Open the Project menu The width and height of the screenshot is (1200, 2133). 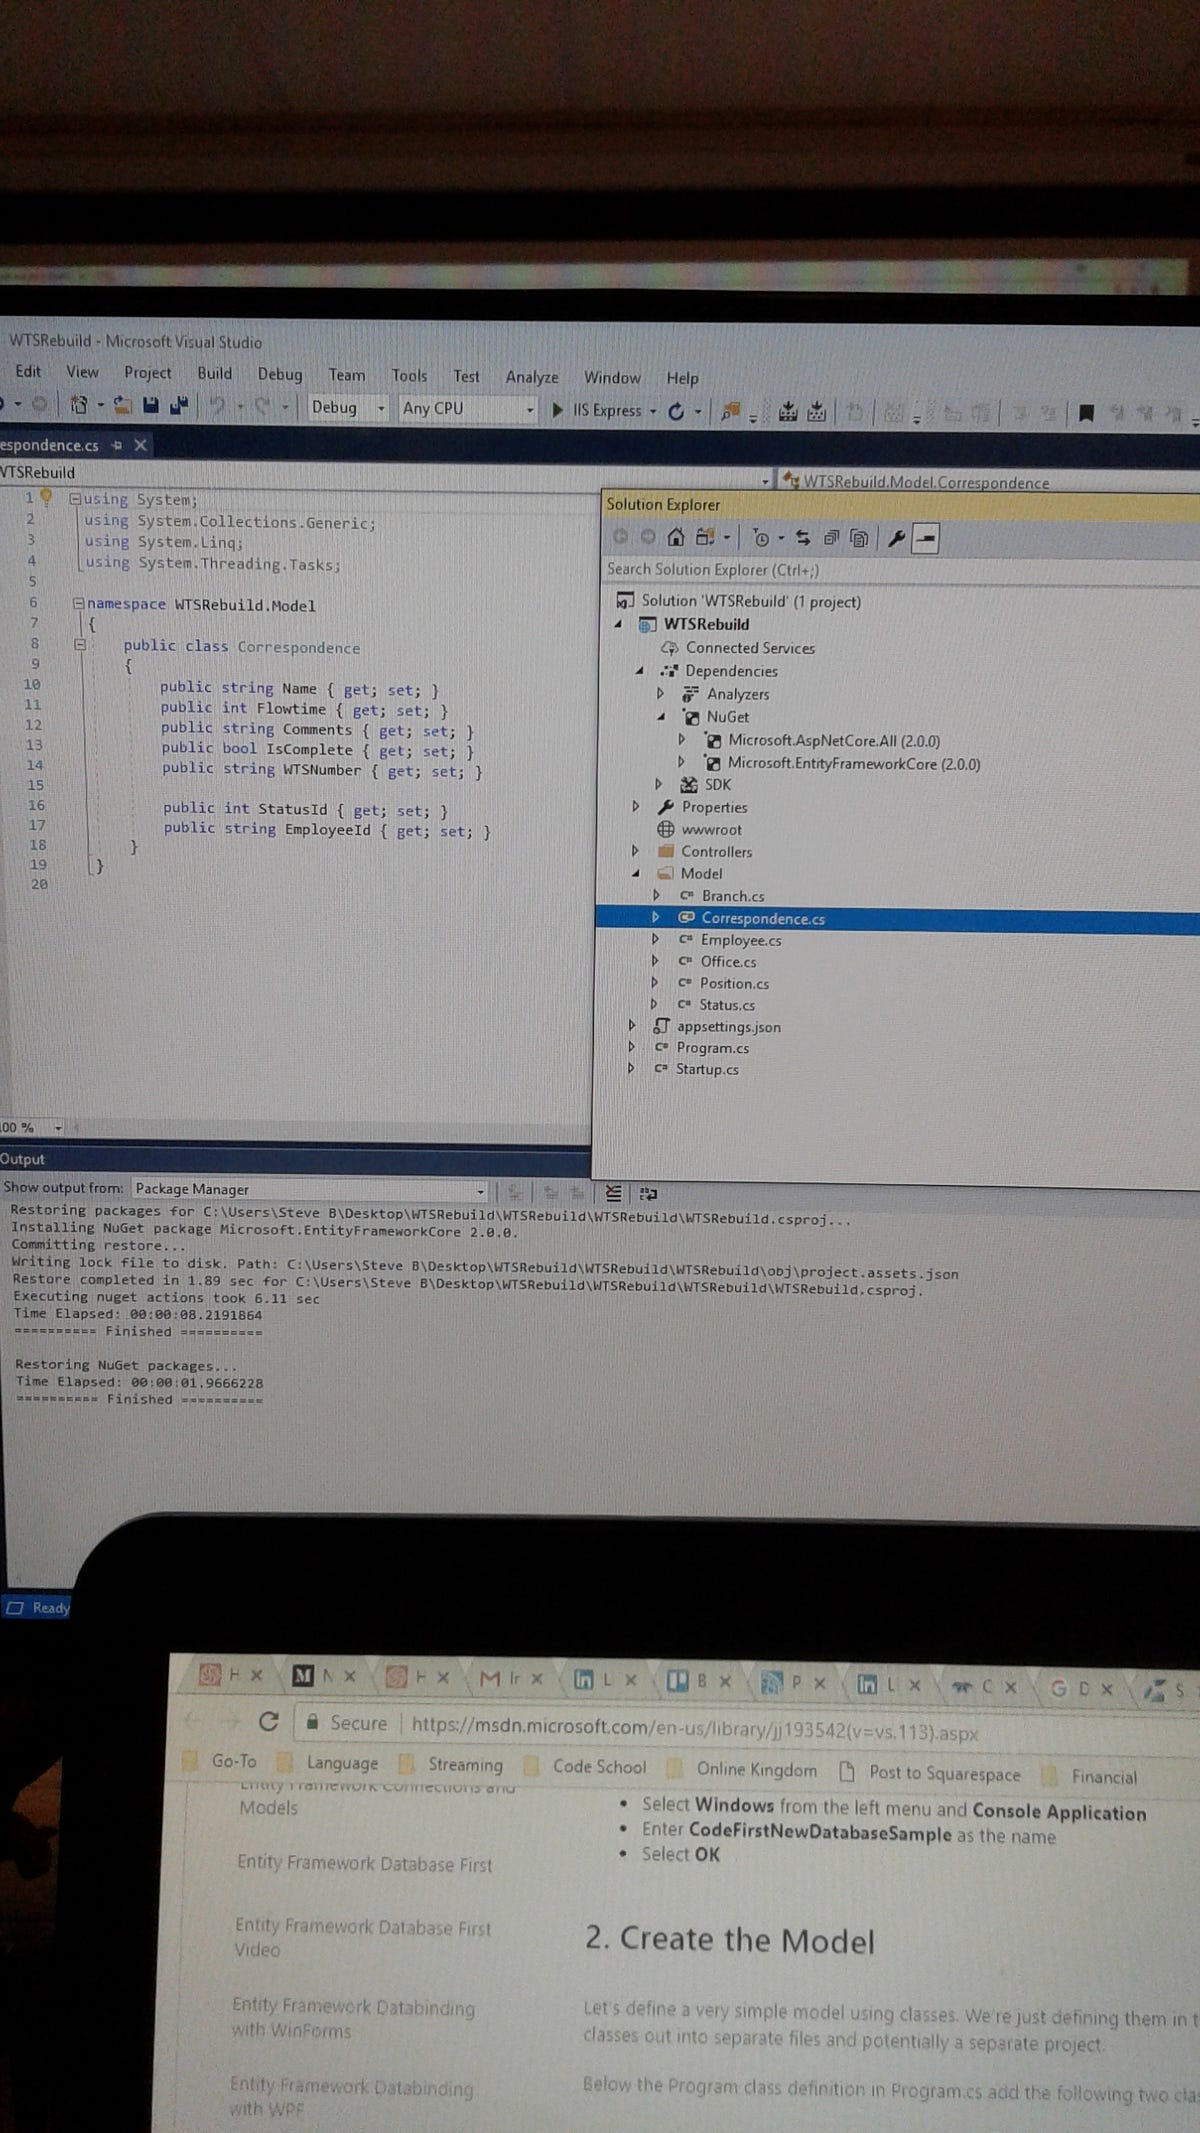[x=148, y=372]
